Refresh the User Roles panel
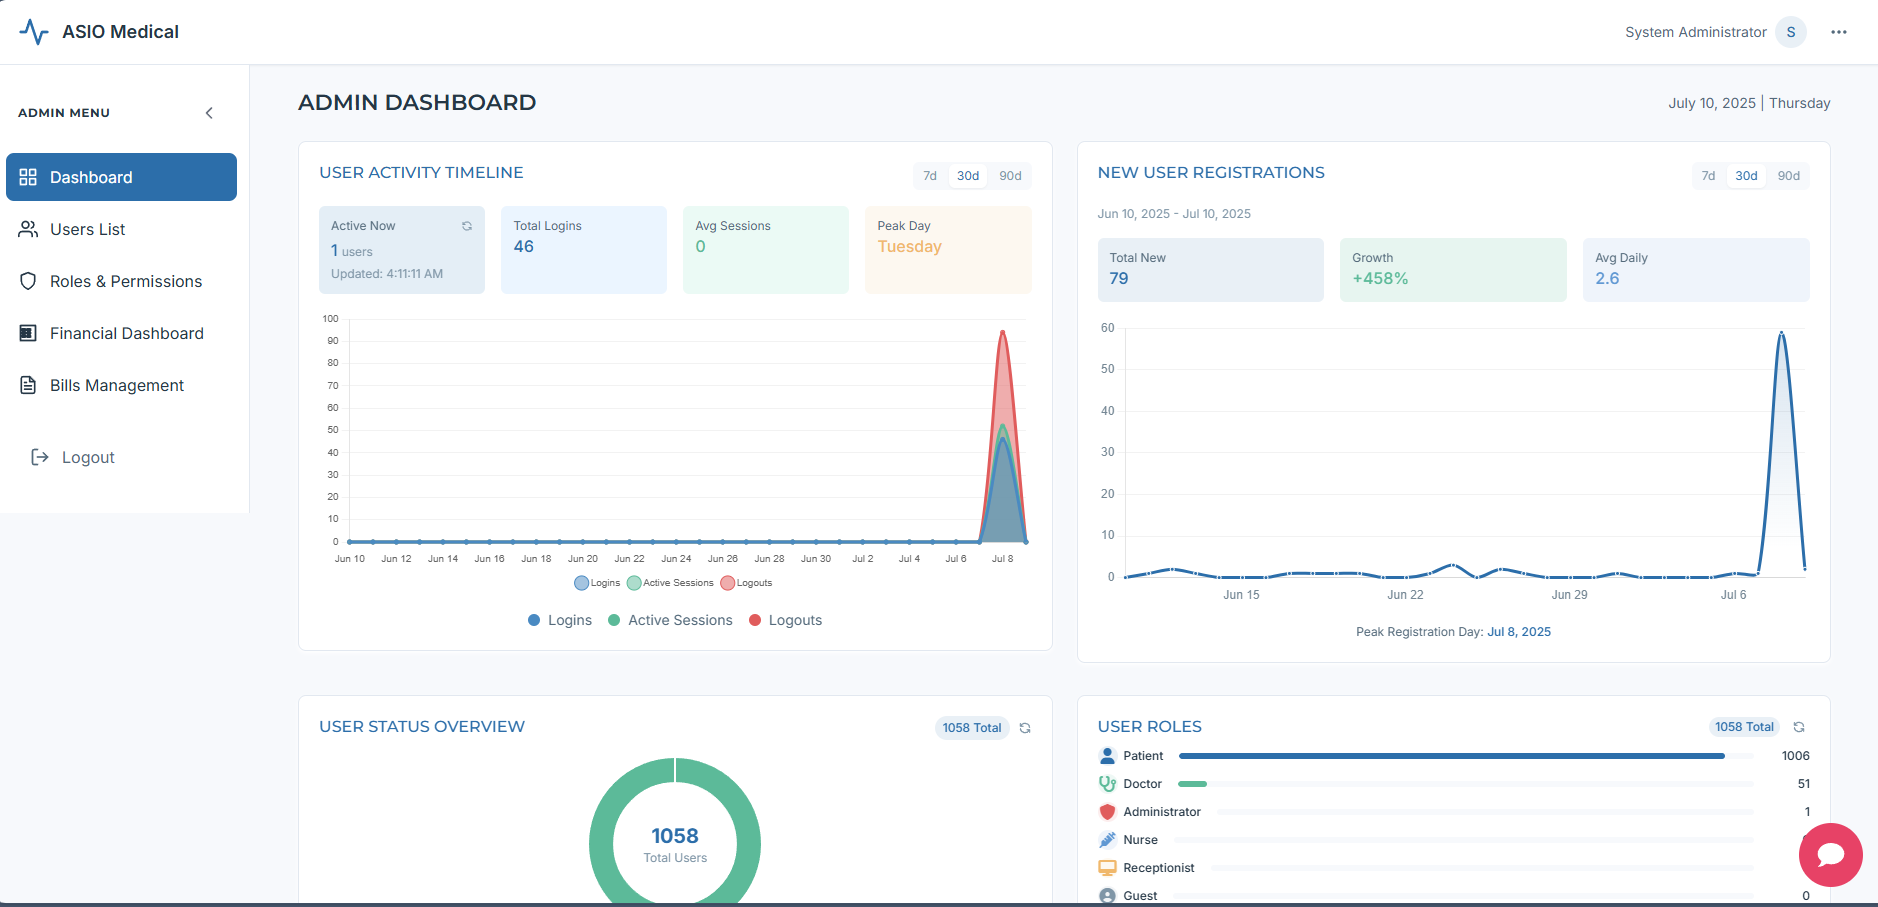Screen dimensions: 1878x907 click(x=1798, y=727)
